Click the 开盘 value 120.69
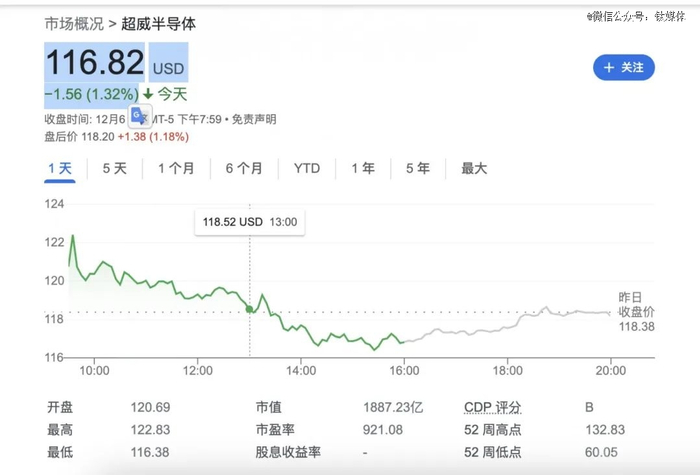The width and height of the screenshot is (700, 475). 150,407
